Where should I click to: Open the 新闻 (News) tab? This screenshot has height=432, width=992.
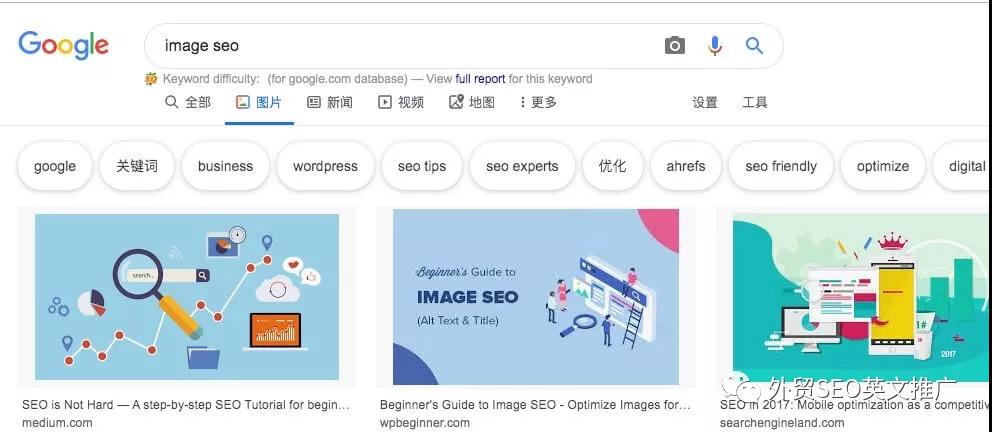point(330,102)
